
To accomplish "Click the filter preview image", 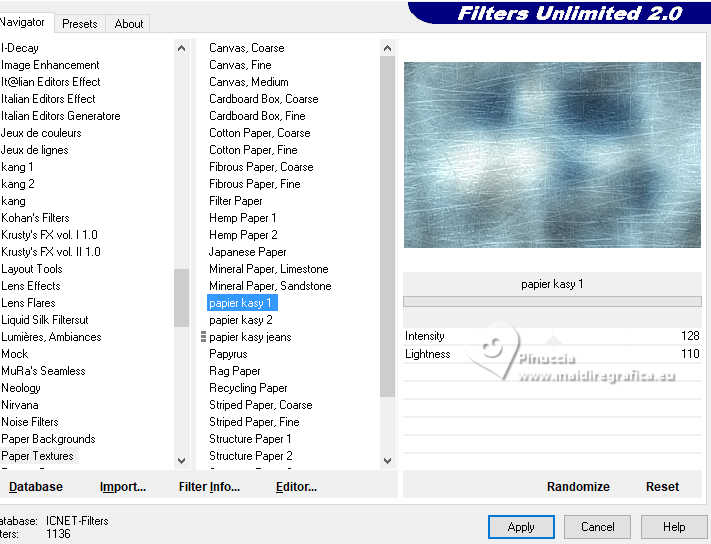I will 552,155.
